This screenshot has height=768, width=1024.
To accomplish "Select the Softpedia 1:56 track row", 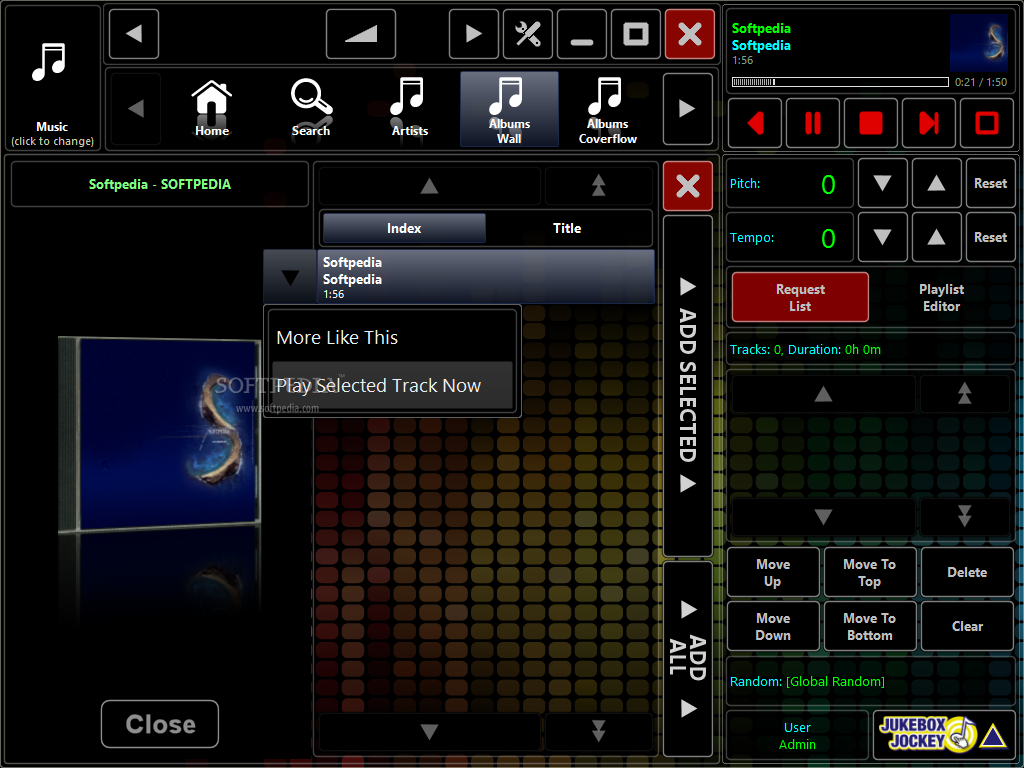I will 486,278.
